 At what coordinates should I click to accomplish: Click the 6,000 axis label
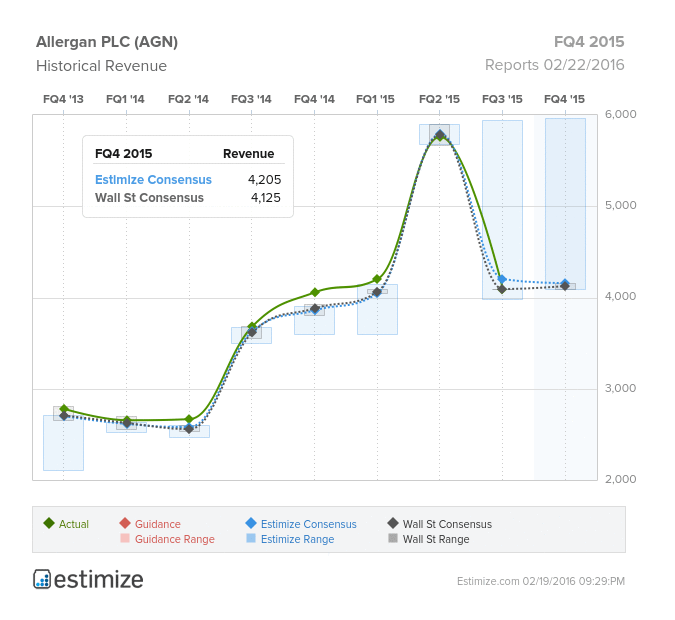point(620,114)
